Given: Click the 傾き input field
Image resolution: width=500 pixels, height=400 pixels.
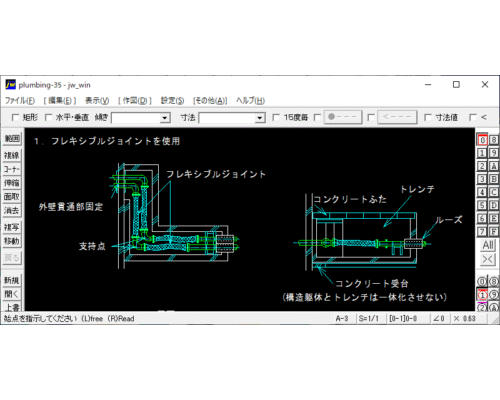Looking at the screenshot, I should pyautogui.click(x=136, y=118).
